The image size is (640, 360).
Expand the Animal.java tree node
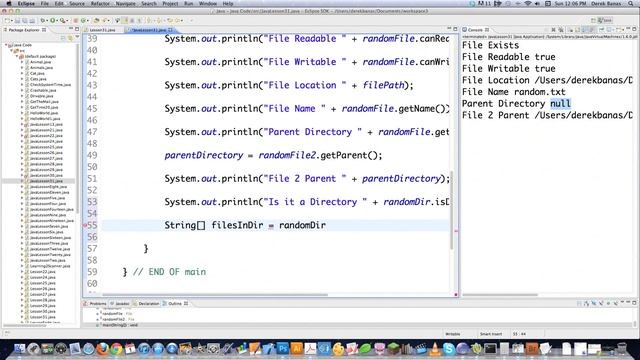tap(22, 62)
